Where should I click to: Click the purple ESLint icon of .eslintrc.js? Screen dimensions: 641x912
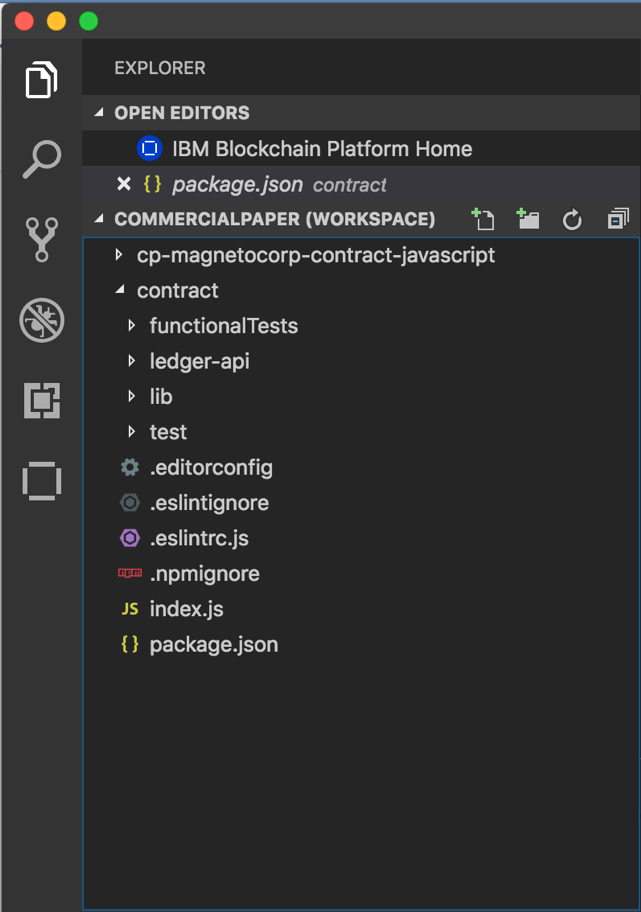pos(130,538)
